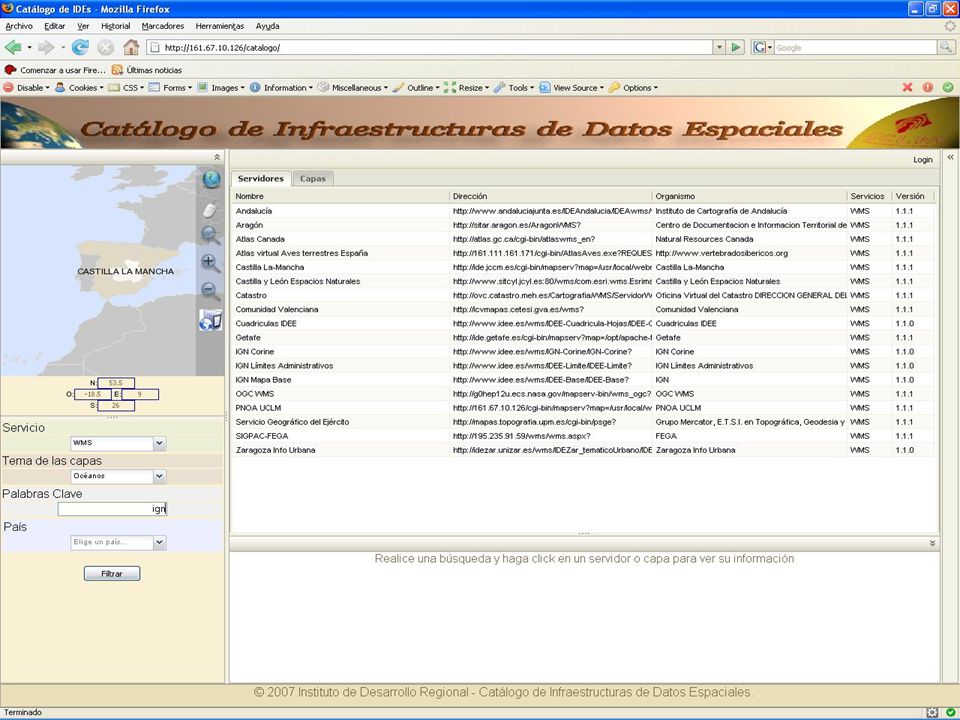Screen dimensions: 960x720
Task: Click the double chevron next to Login
Action: tap(950, 157)
